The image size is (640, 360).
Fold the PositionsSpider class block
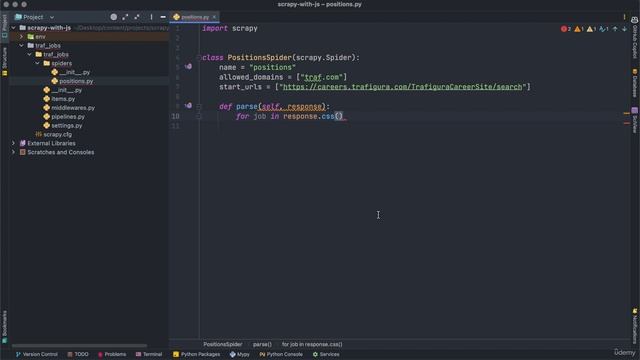(199, 58)
